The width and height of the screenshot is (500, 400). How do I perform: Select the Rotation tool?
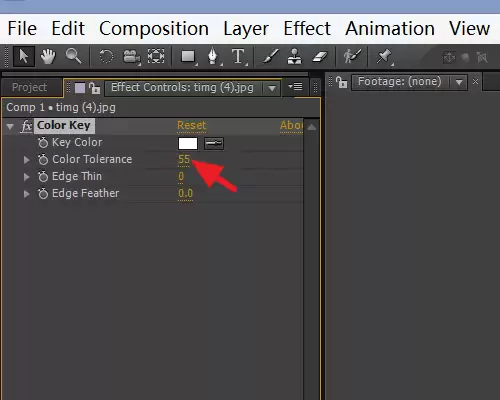click(x=106, y=56)
